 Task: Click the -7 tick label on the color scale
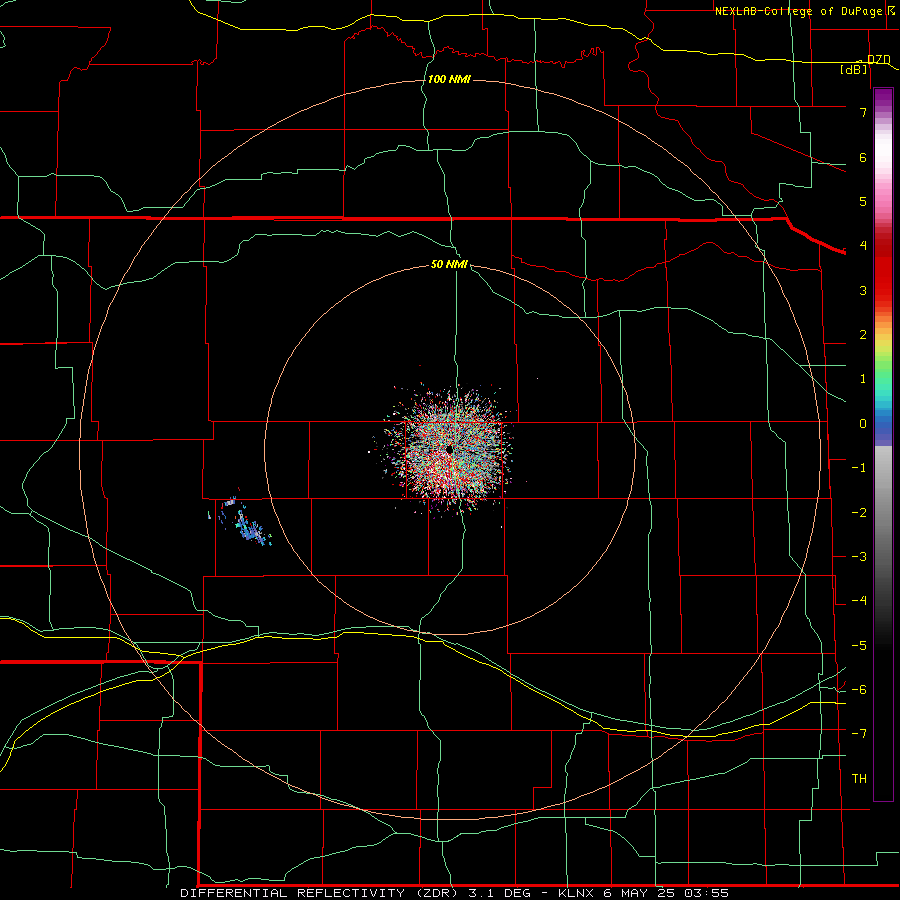point(859,733)
